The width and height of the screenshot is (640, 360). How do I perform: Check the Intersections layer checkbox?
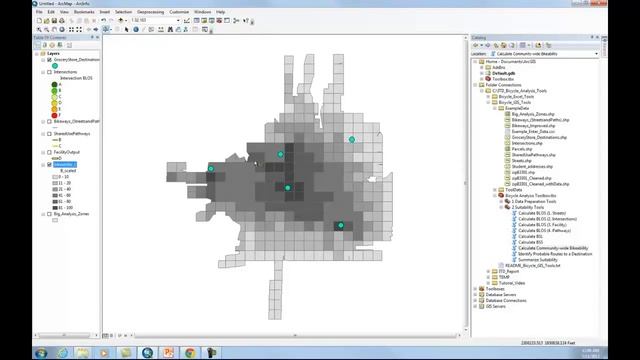49,72
